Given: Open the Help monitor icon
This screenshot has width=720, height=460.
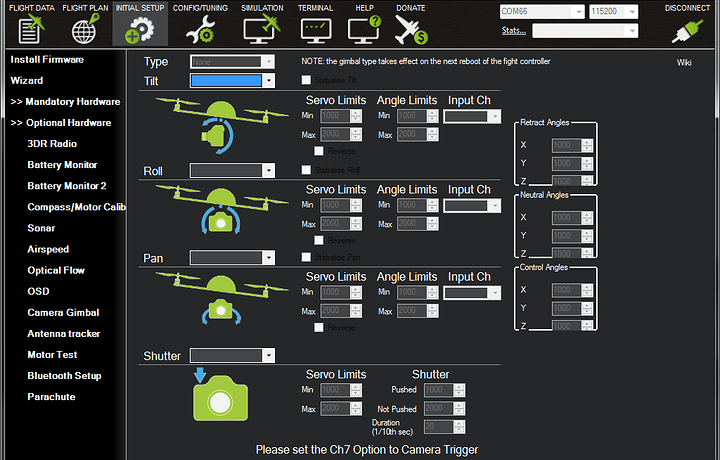Looking at the screenshot, I should coord(365,29).
